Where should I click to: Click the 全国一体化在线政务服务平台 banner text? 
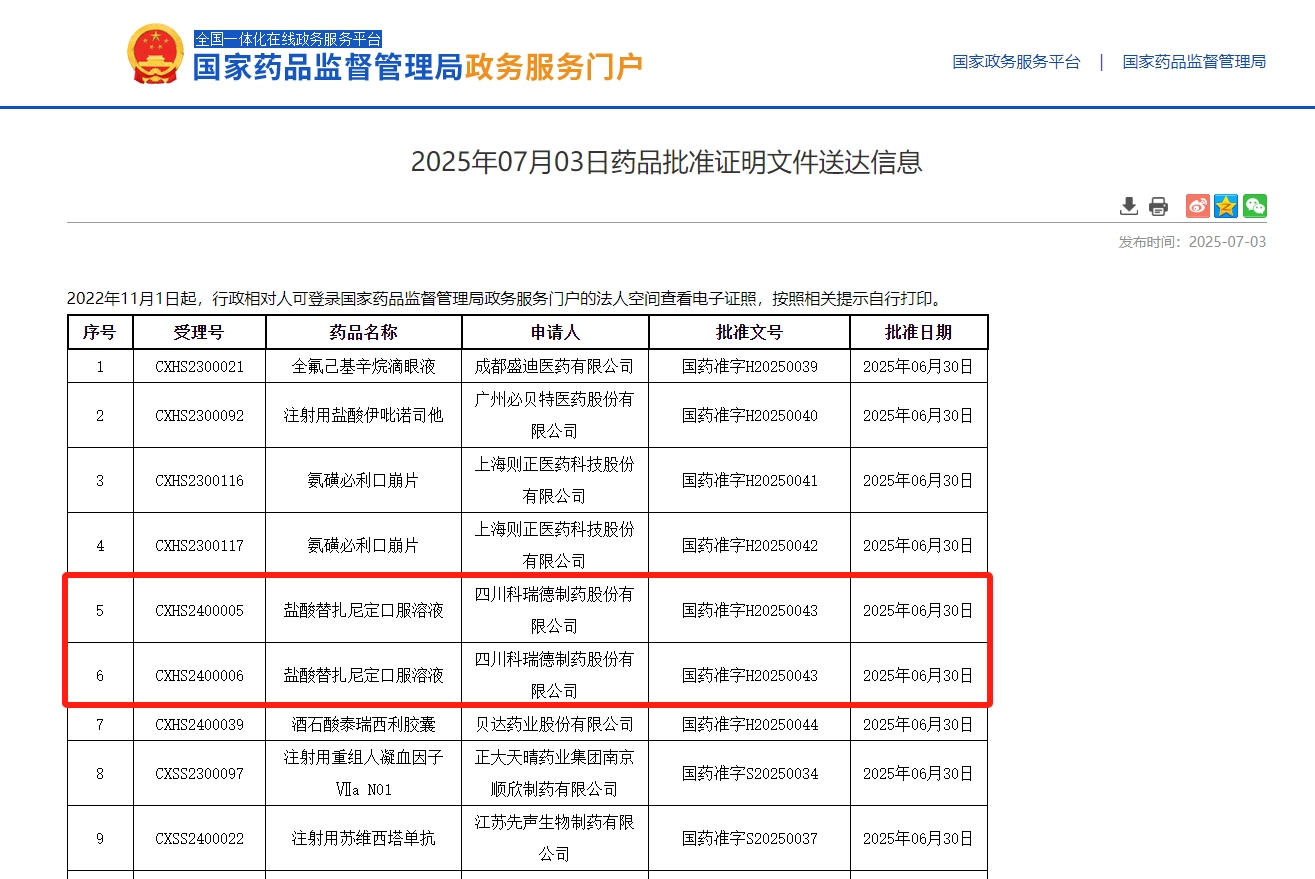(x=288, y=39)
